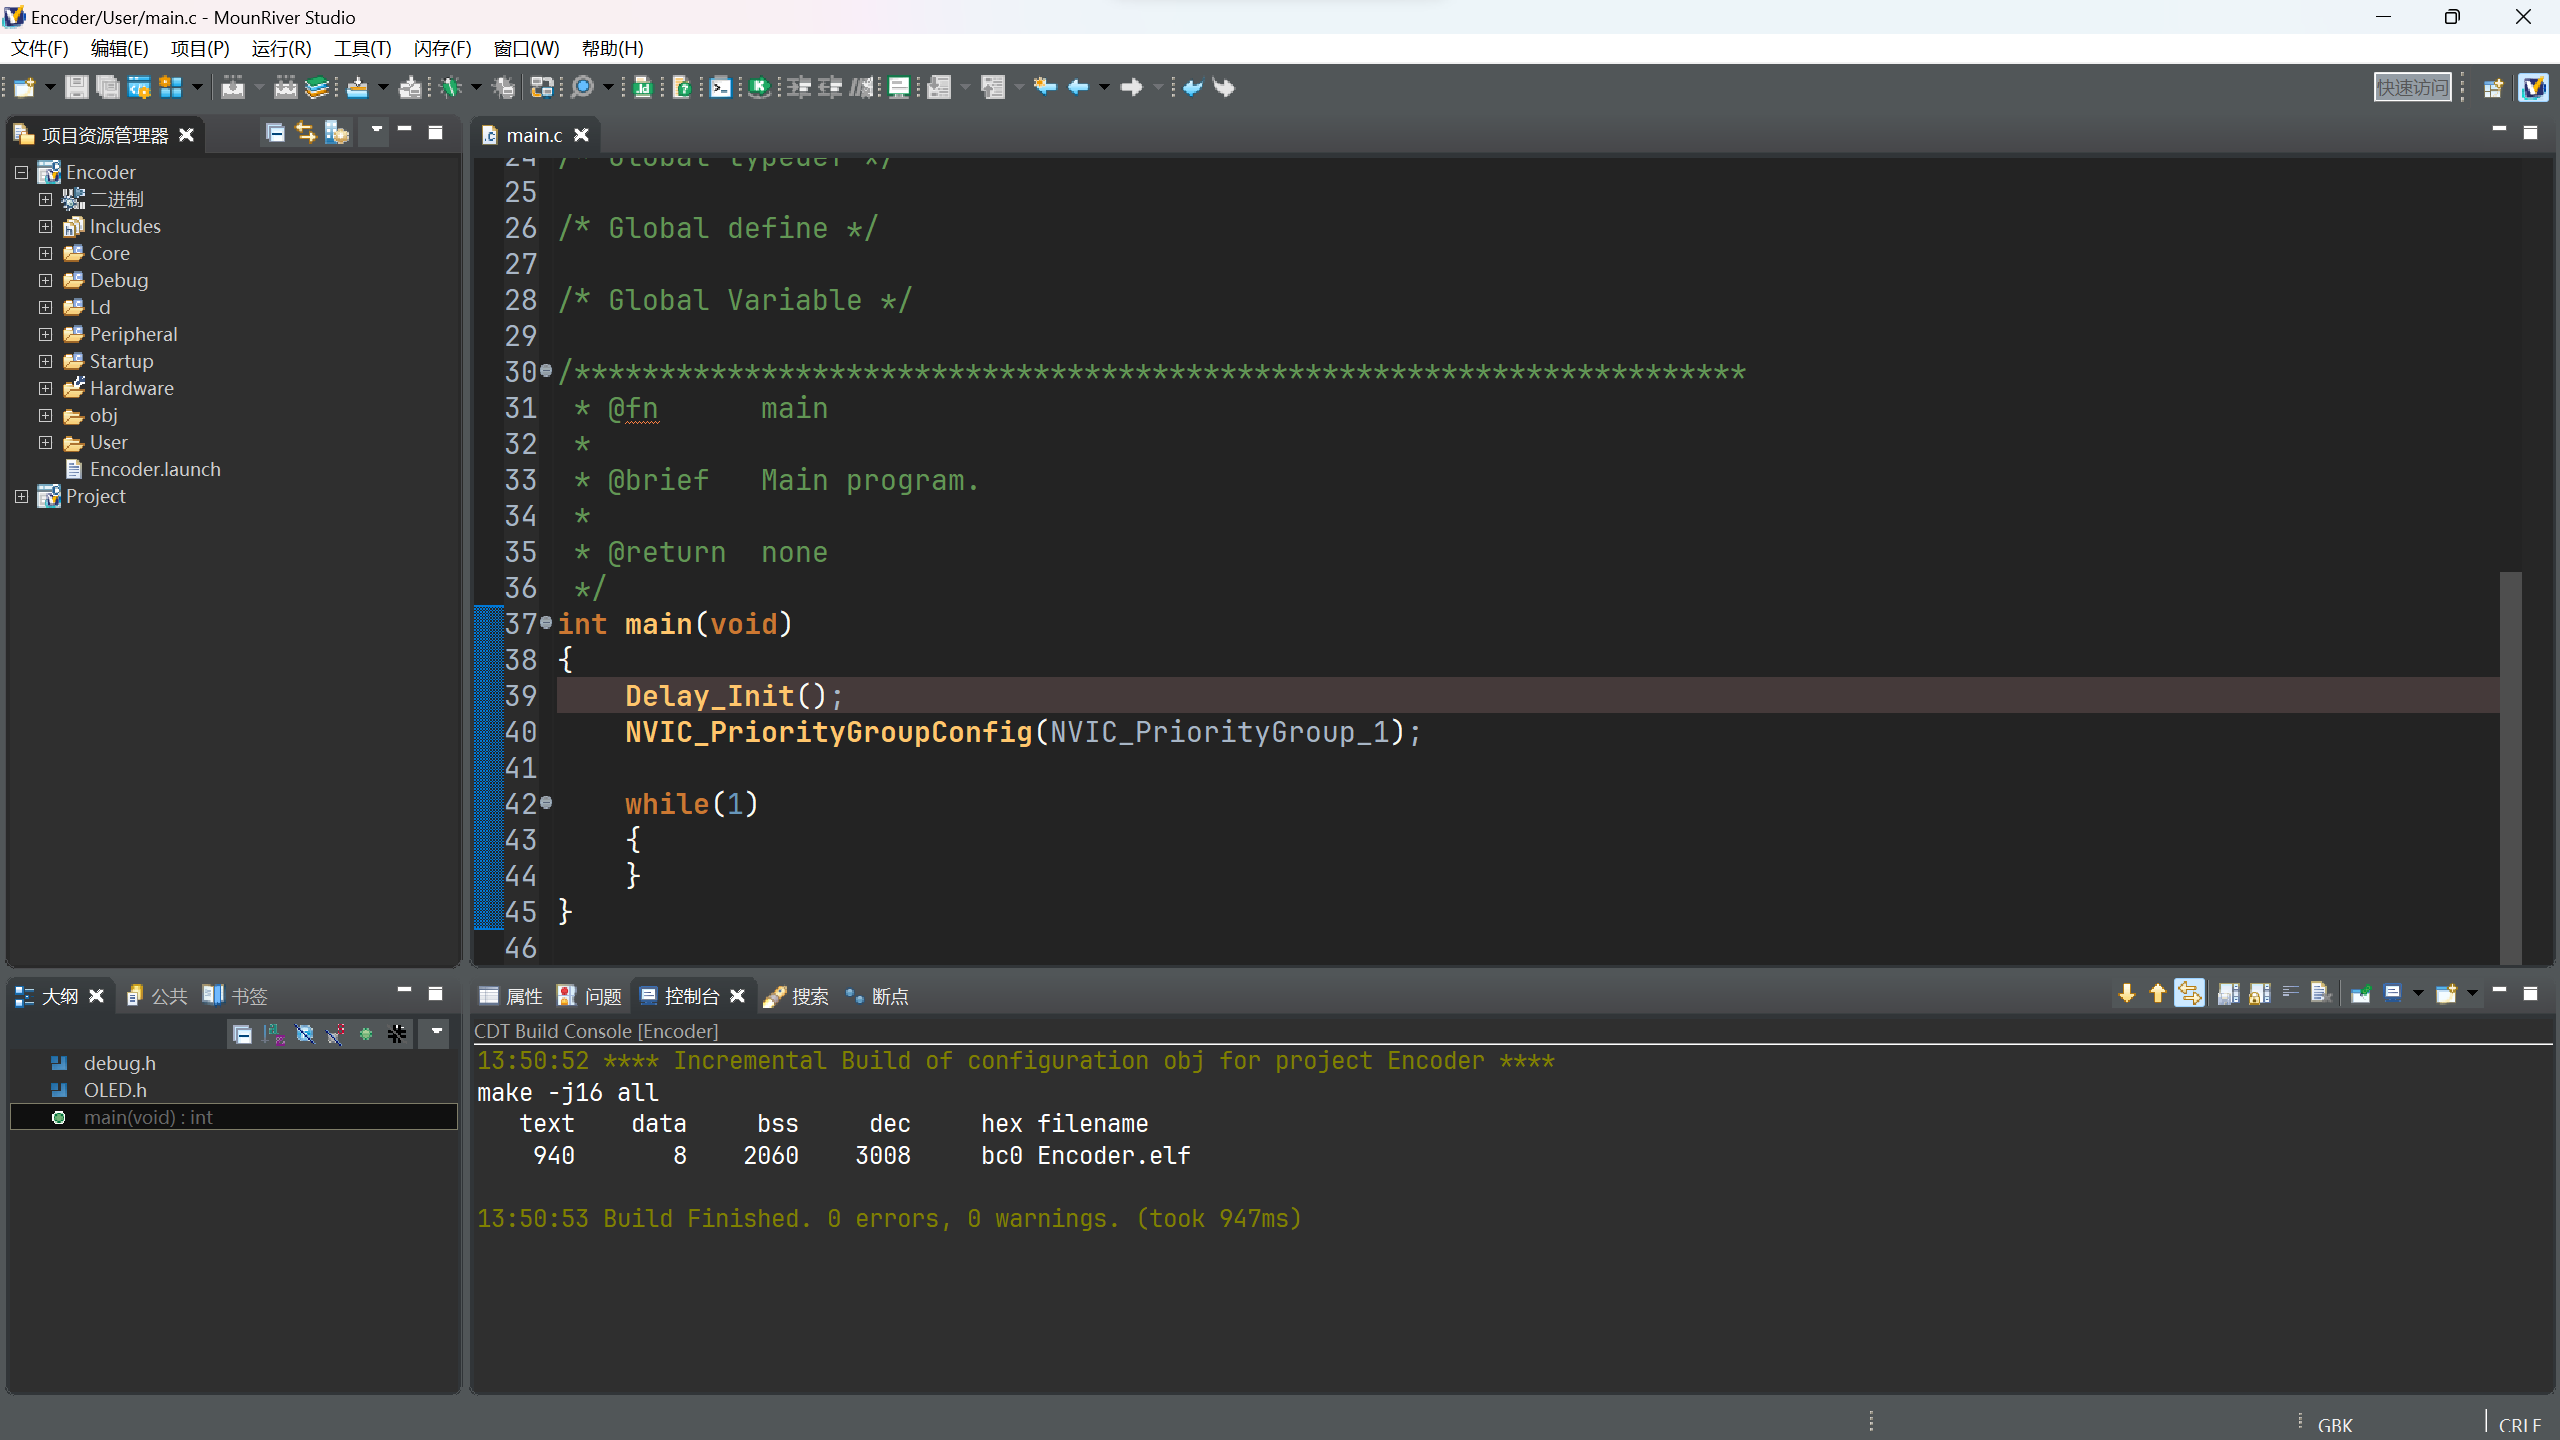This screenshot has width=2560, height=1440.
Task: Open the project explorer view menu arrow
Action: click(x=376, y=131)
